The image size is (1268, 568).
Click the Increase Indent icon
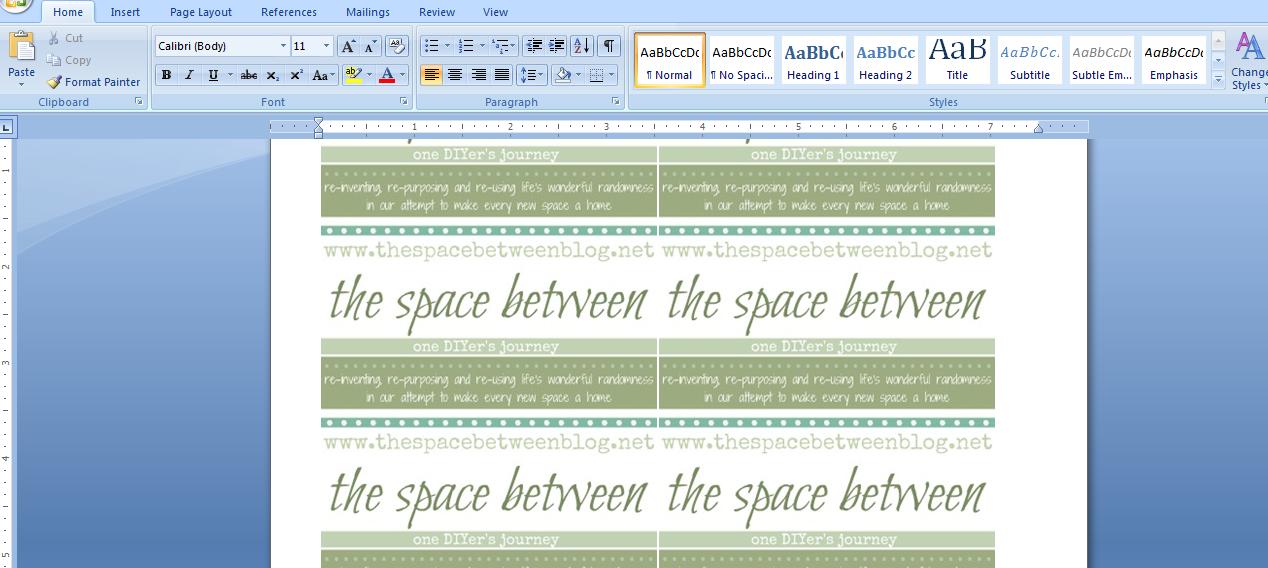click(x=557, y=46)
